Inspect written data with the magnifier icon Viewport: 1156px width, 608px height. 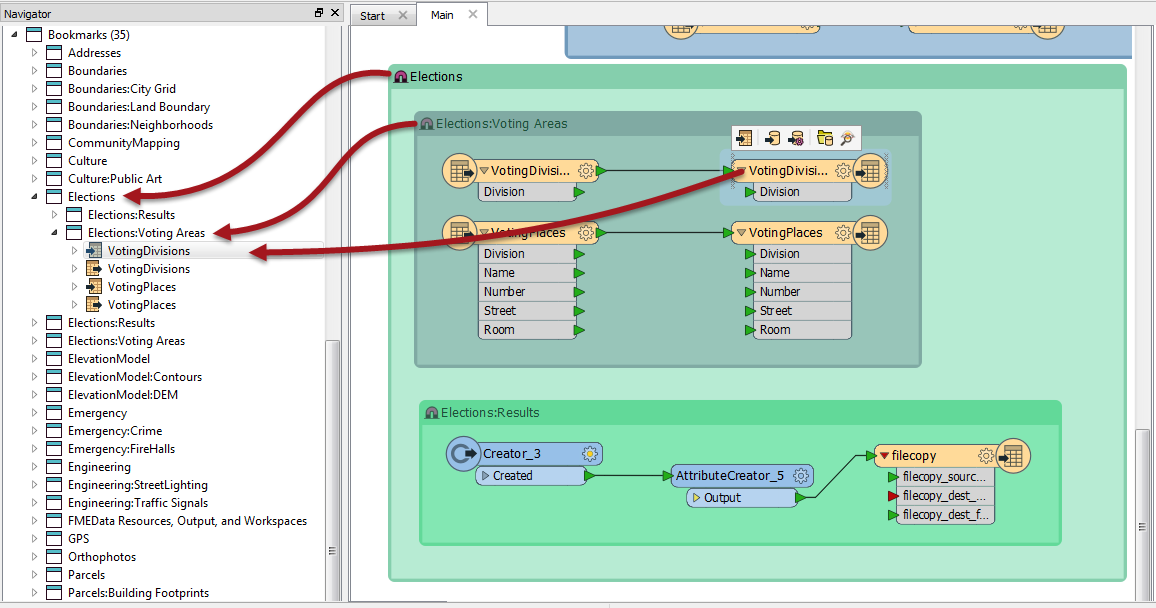pyautogui.click(x=847, y=138)
